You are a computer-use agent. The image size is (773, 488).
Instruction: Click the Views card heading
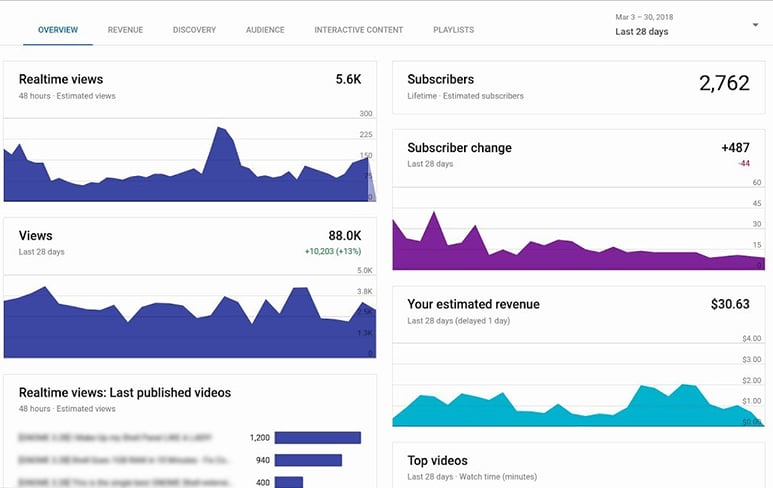click(36, 236)
